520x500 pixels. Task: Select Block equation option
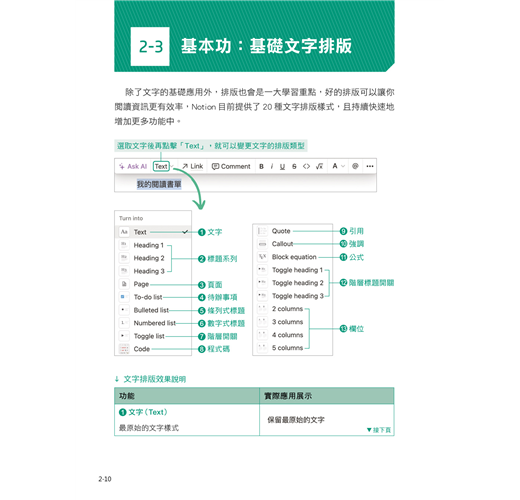click(x=294, y=257)
